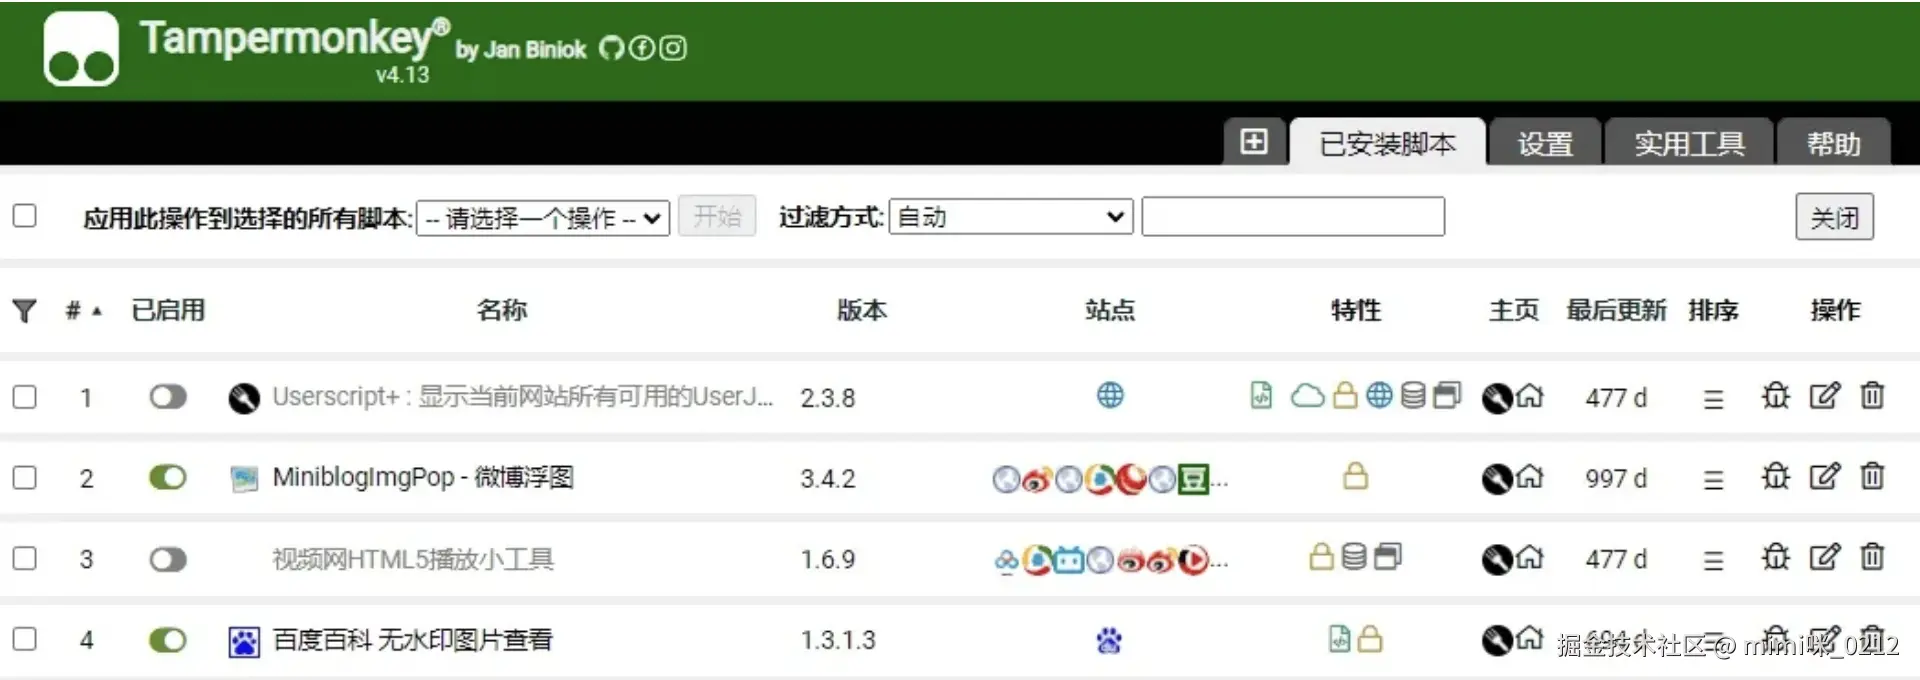1920x680 pixels.
Task: Select checkbox for MiniblogImgPop row
Action: point(25,478)
